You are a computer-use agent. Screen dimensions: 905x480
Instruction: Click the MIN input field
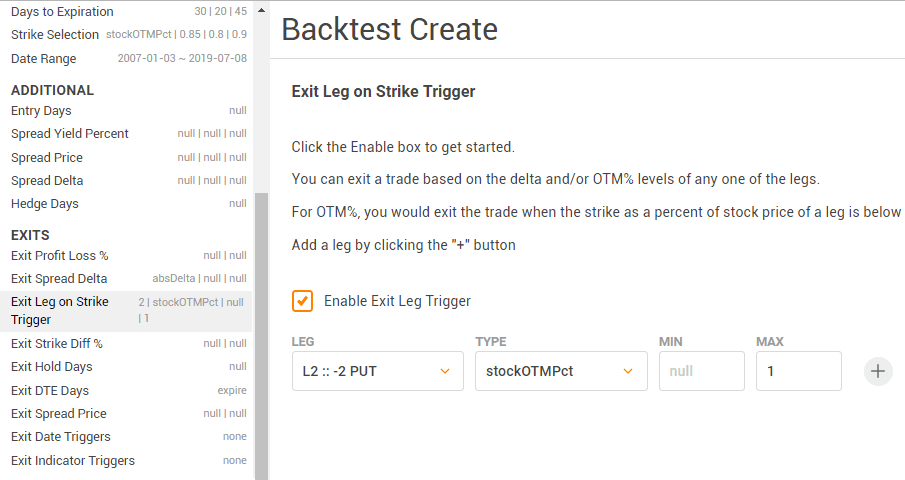pos(702,371)
